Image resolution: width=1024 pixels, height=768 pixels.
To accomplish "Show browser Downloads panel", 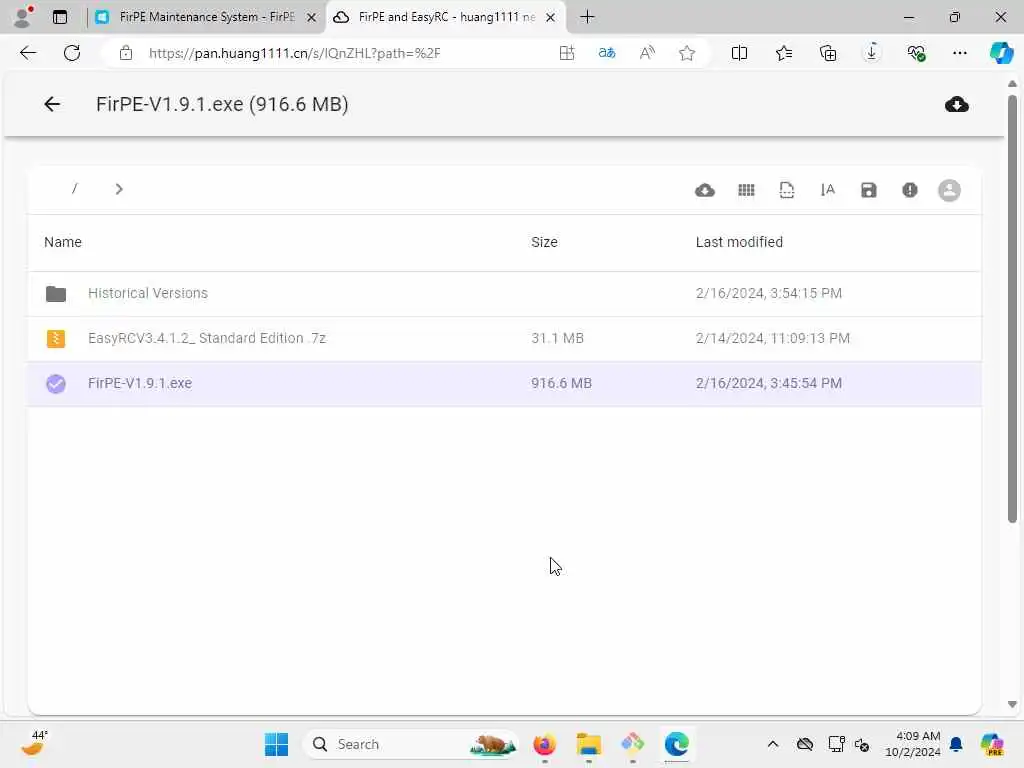I will (x=872, y=53).
